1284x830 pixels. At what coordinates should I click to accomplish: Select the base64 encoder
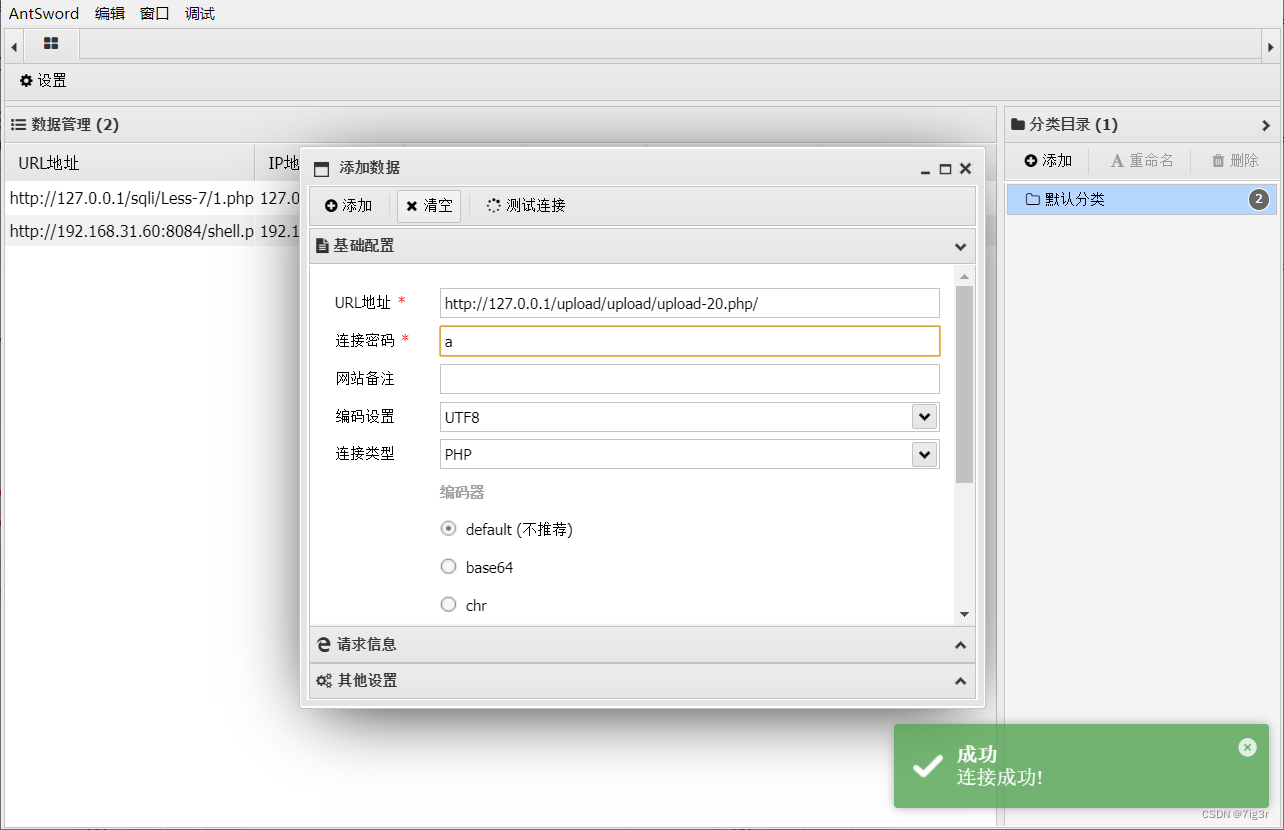click(448, 566)
